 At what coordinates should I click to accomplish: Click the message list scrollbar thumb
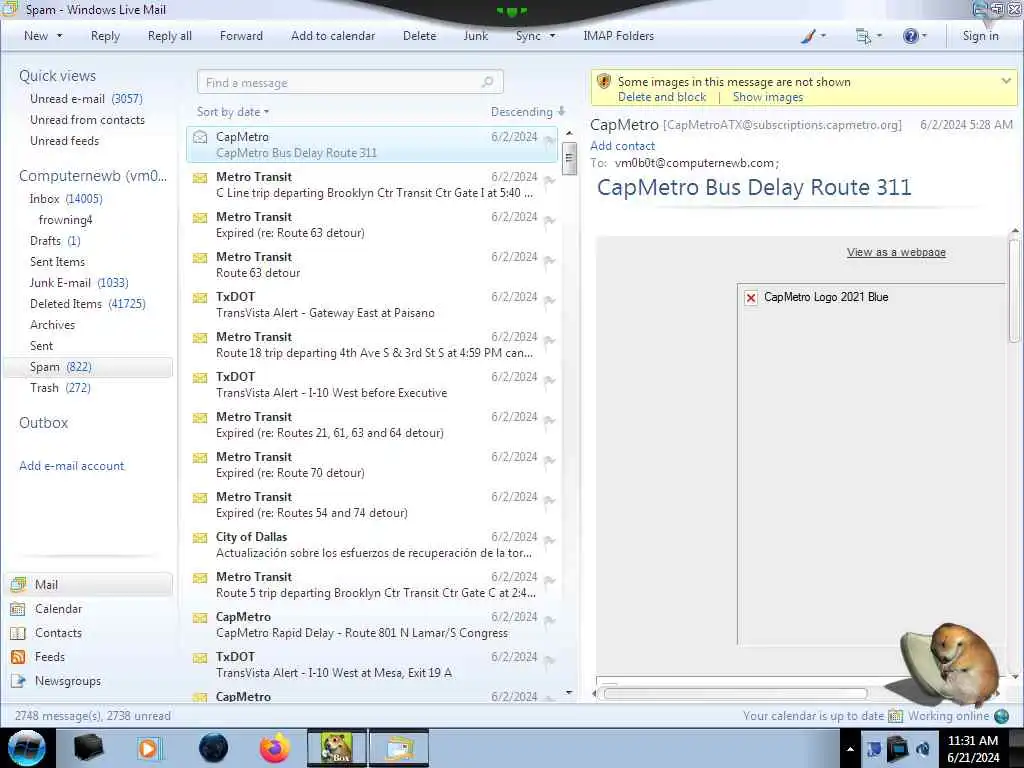[569, 158]
